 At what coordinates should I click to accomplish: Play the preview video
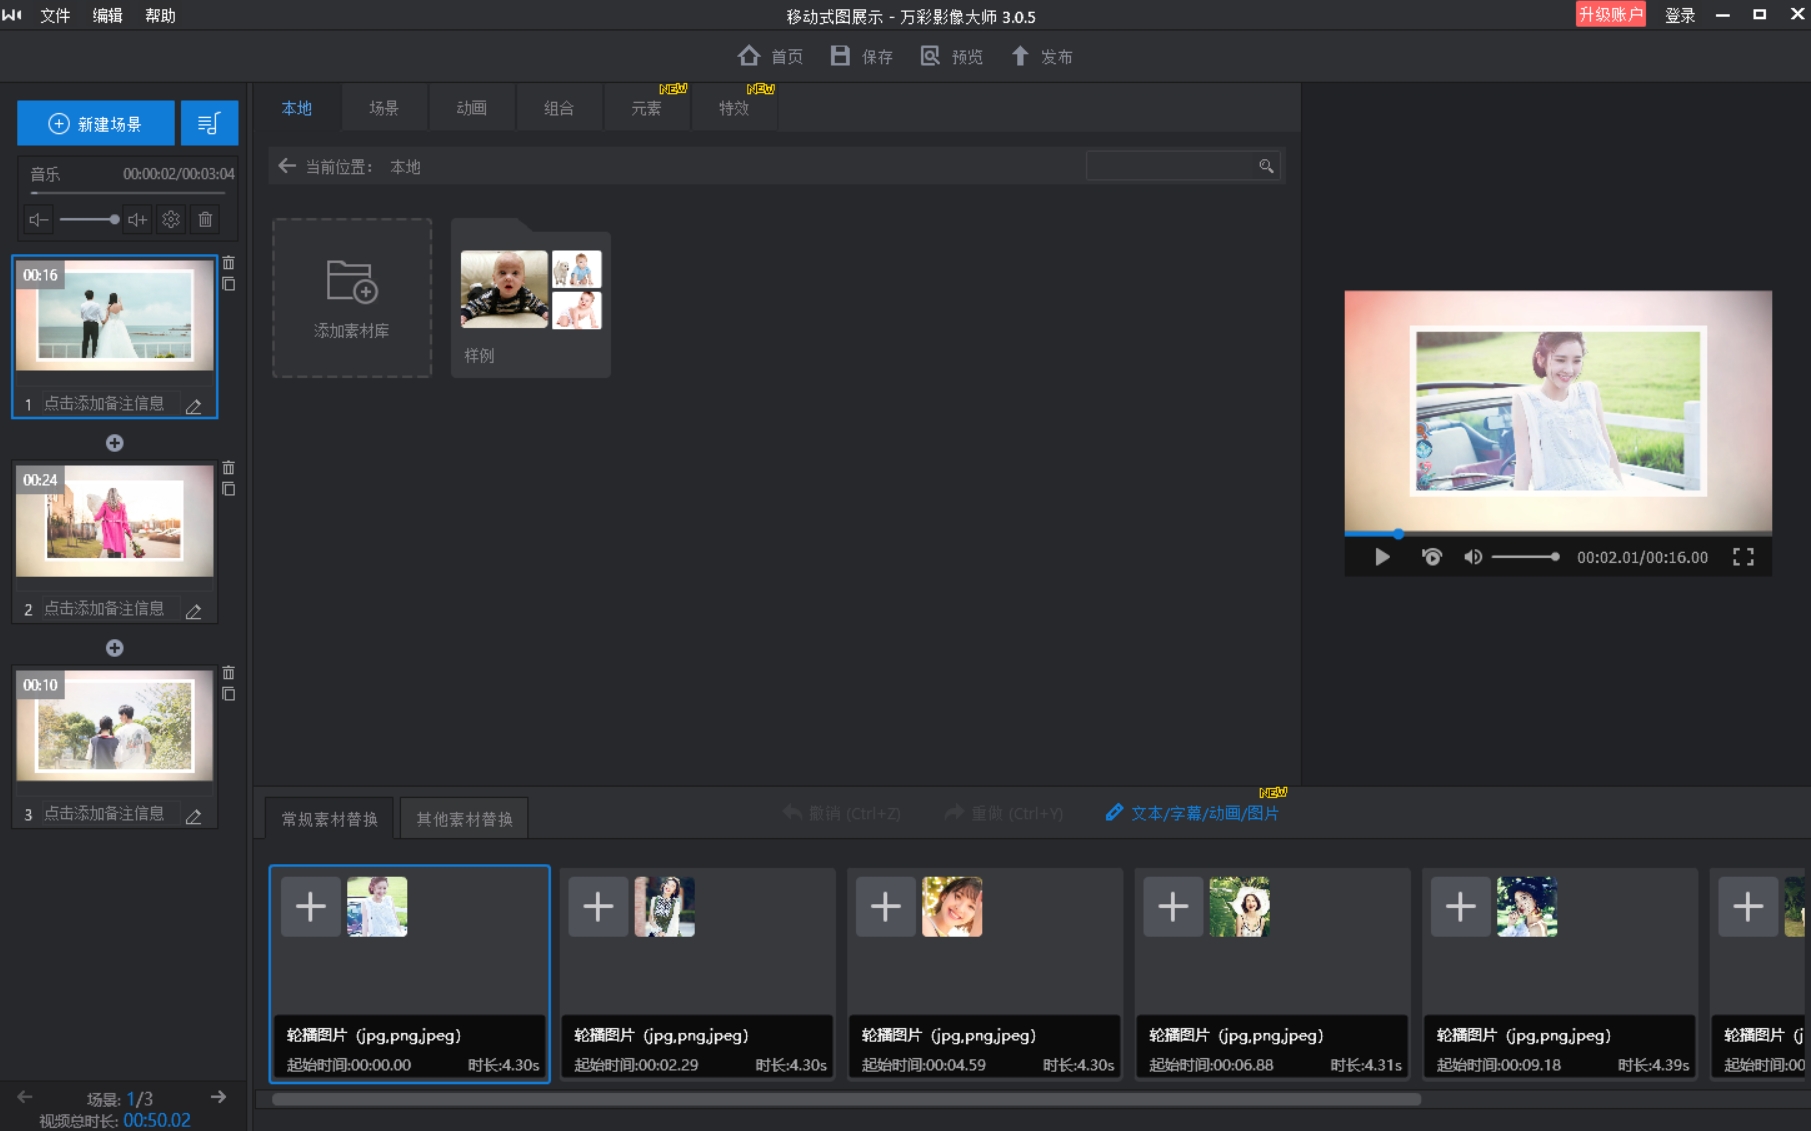tap(1382, 557)
